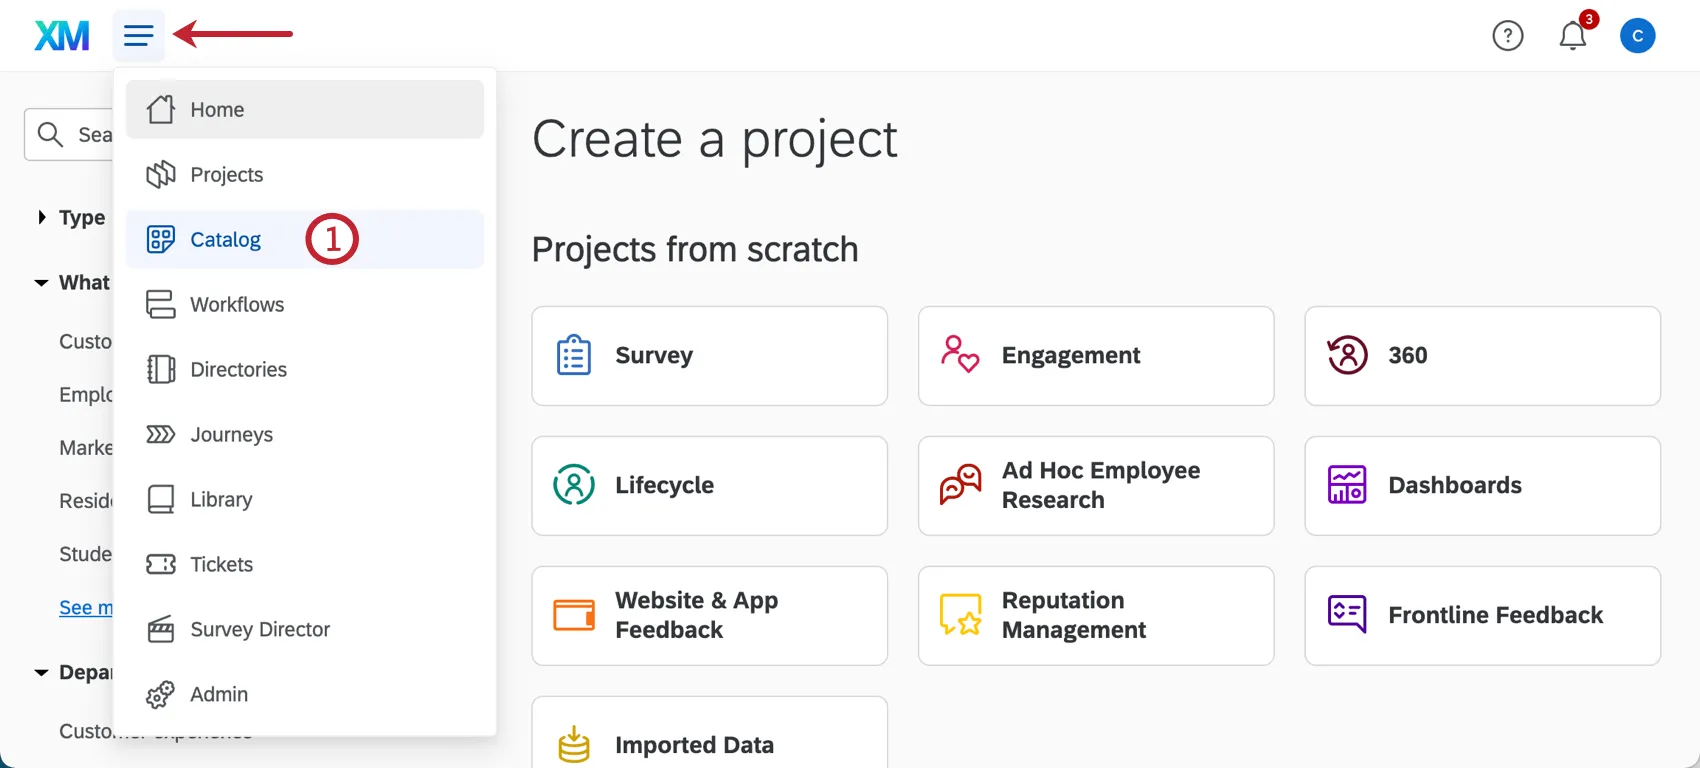This screenshot has height=768, width=1700.
Task: Open Survey Director menu item
Action: [259, 630]
